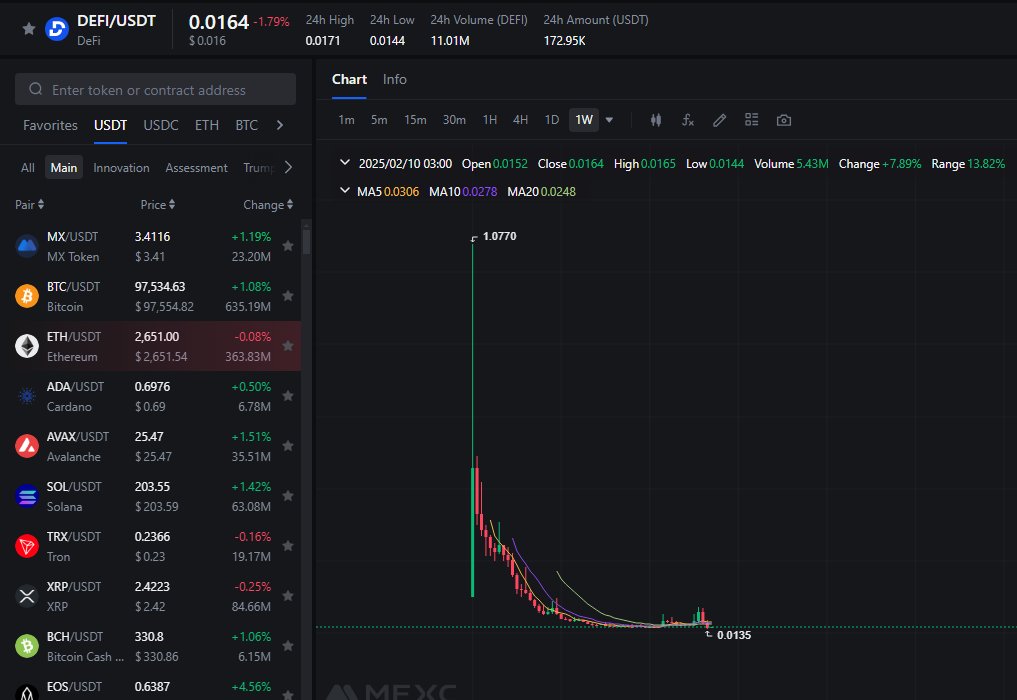
Task: Click the Cardano logo icon
Action: pyautogui.click(x=27, y=396)
